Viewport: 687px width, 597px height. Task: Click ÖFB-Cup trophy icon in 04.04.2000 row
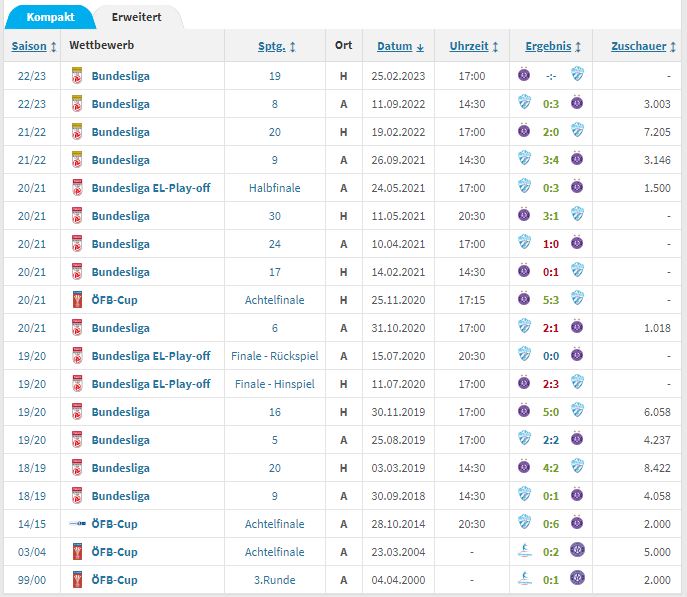click(x=77, y=579)
